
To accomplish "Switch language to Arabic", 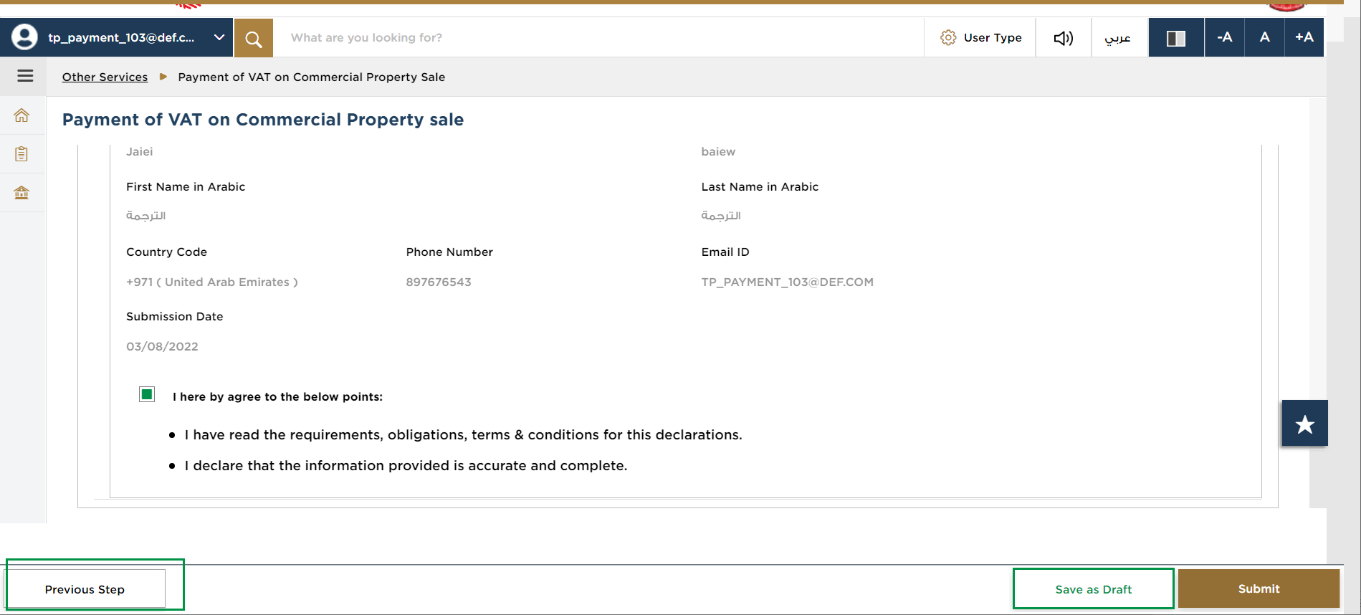I will 1117,38.
